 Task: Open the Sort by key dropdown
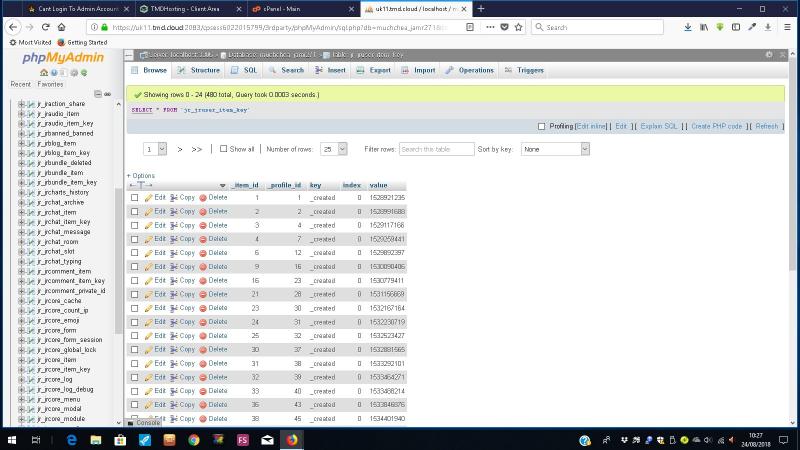[555, 149]
